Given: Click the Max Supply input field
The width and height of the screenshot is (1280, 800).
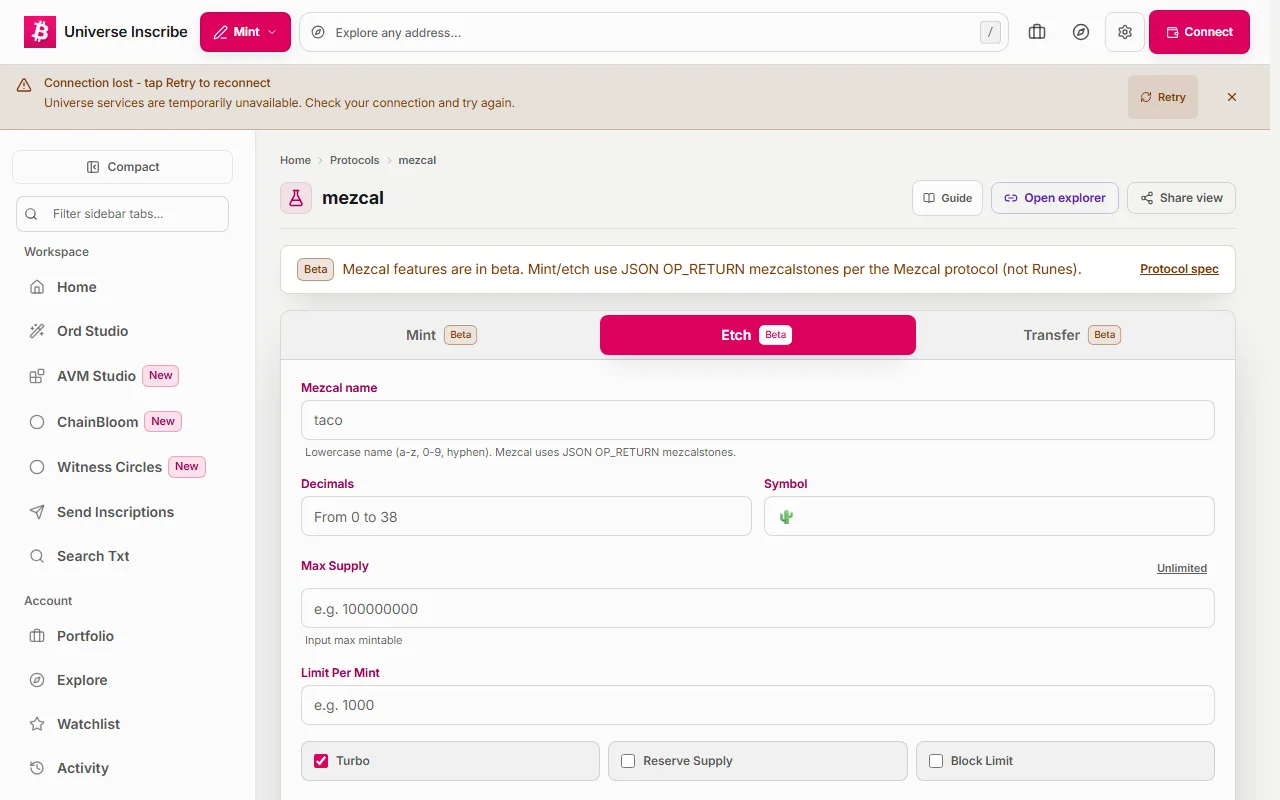Looking at the screenshot, I should click(x=758, y=608).
